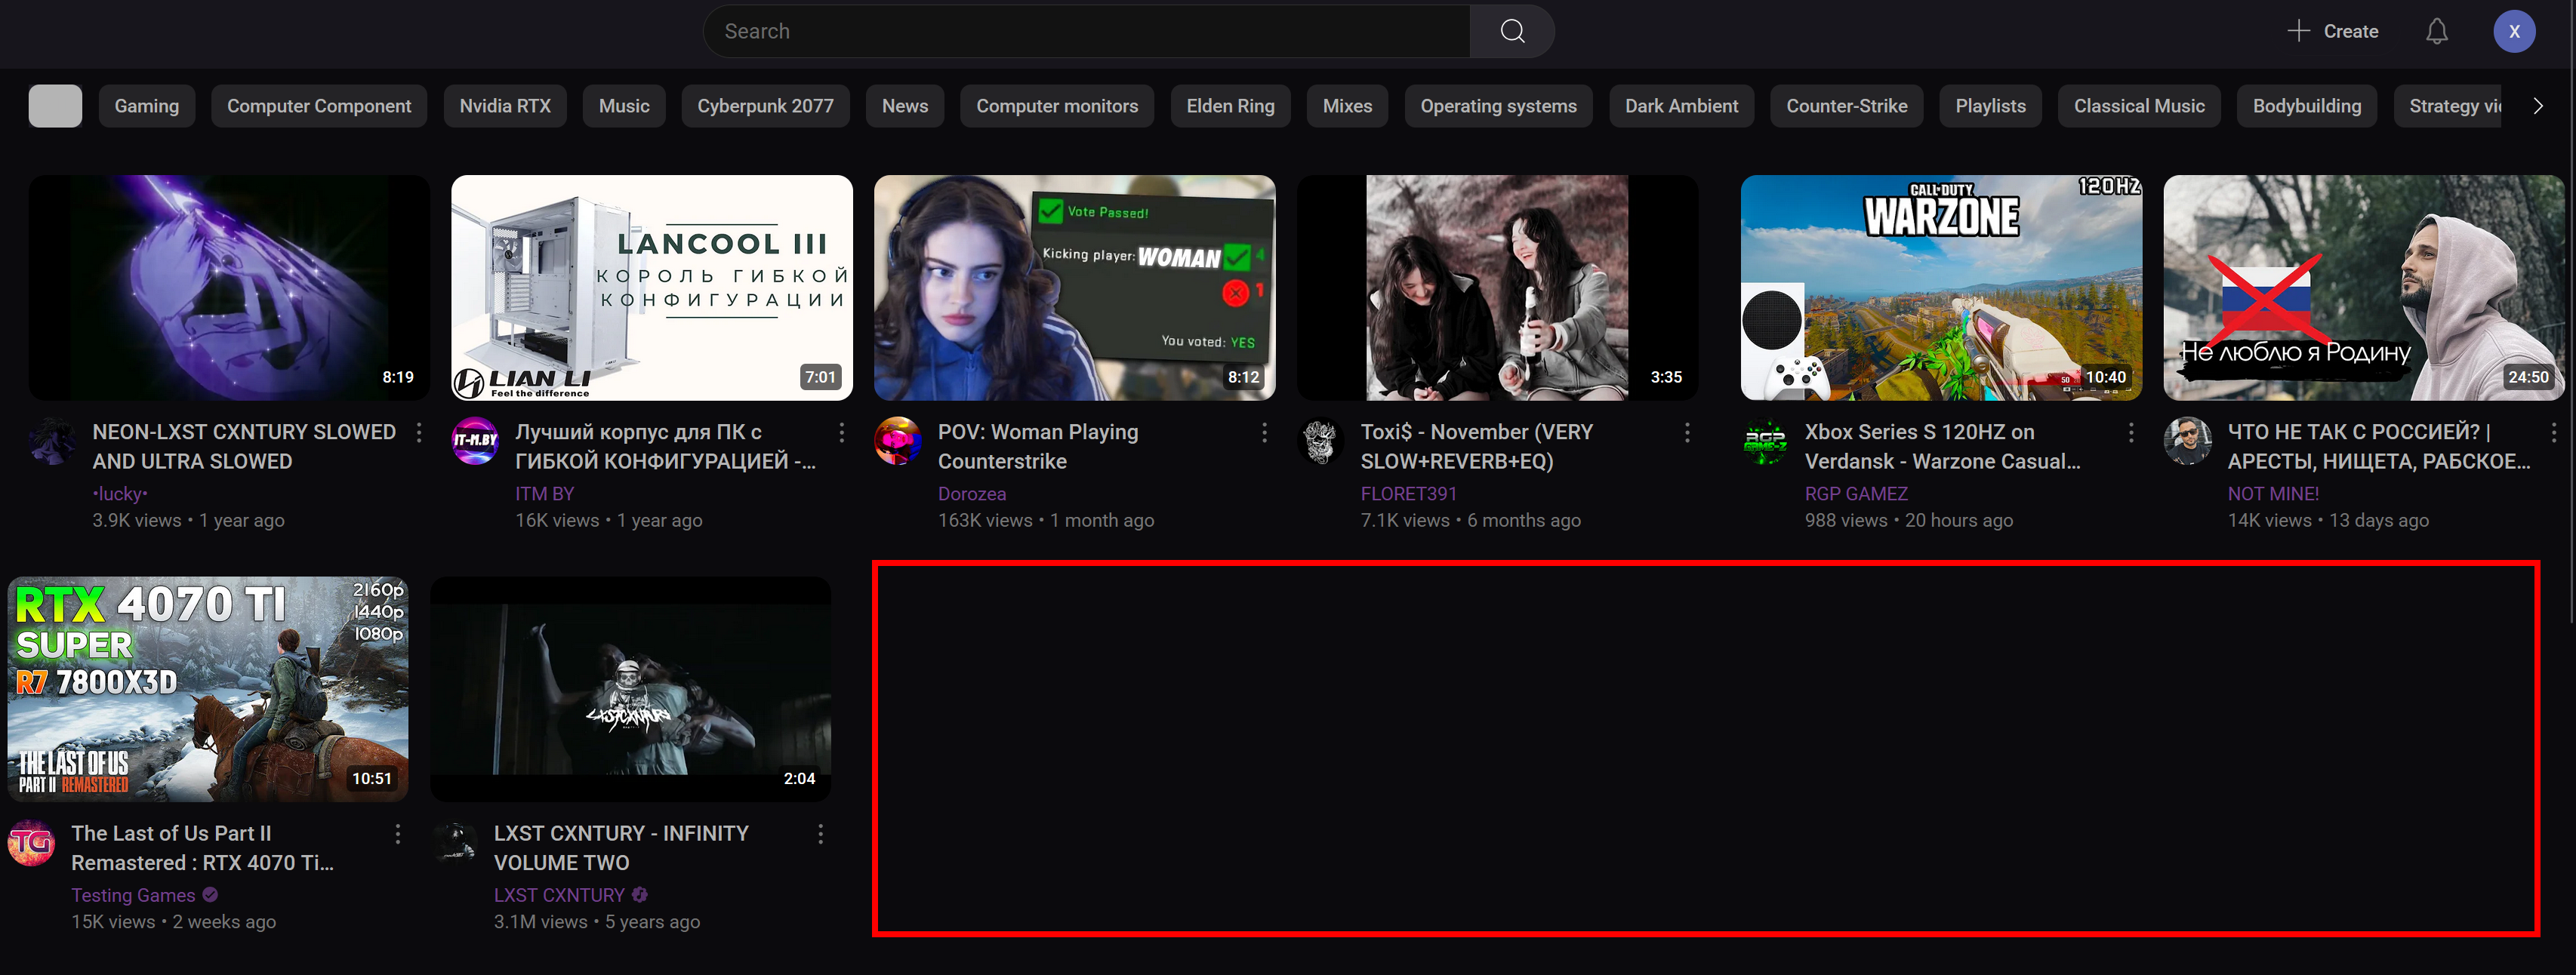Click the Dorozea channel avatar
This screenshot has height=975, width=2576.
[x=898, y=441]
